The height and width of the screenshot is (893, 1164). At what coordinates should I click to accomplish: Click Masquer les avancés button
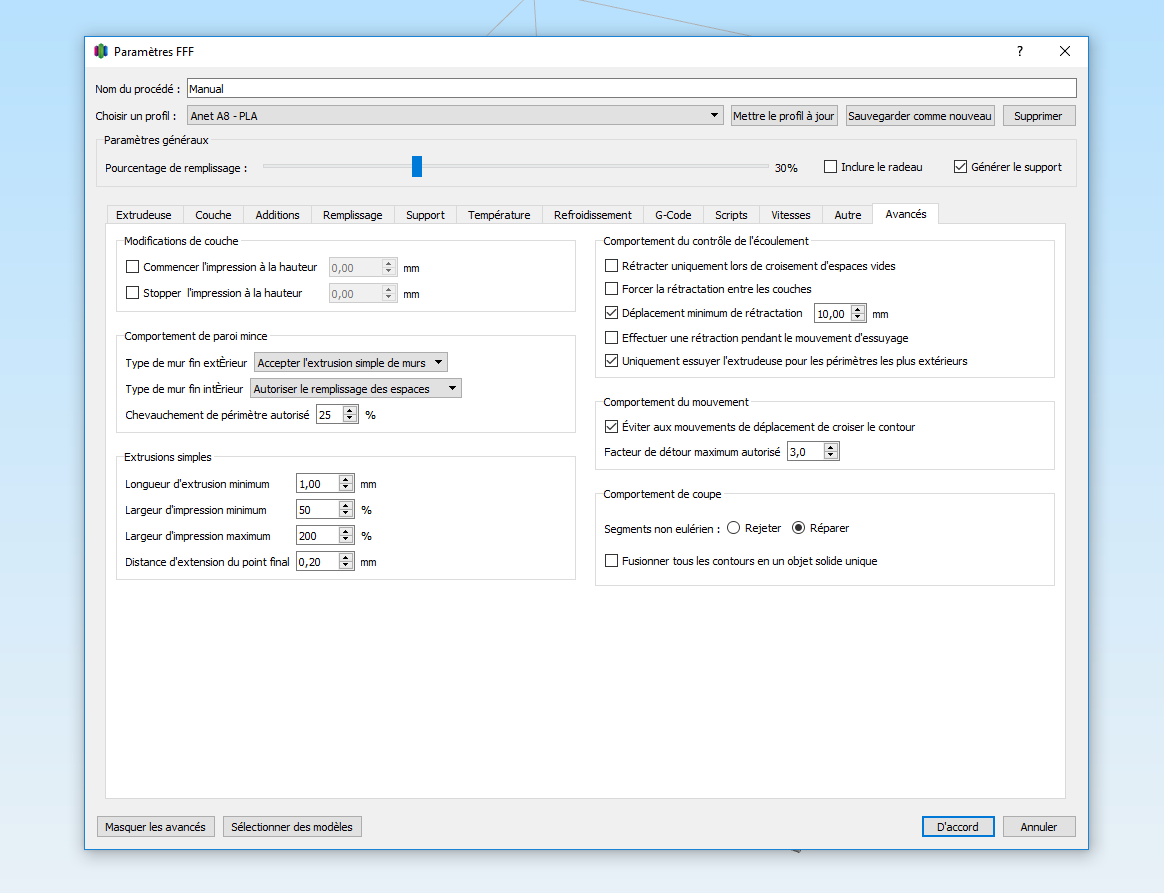[156, 826]
